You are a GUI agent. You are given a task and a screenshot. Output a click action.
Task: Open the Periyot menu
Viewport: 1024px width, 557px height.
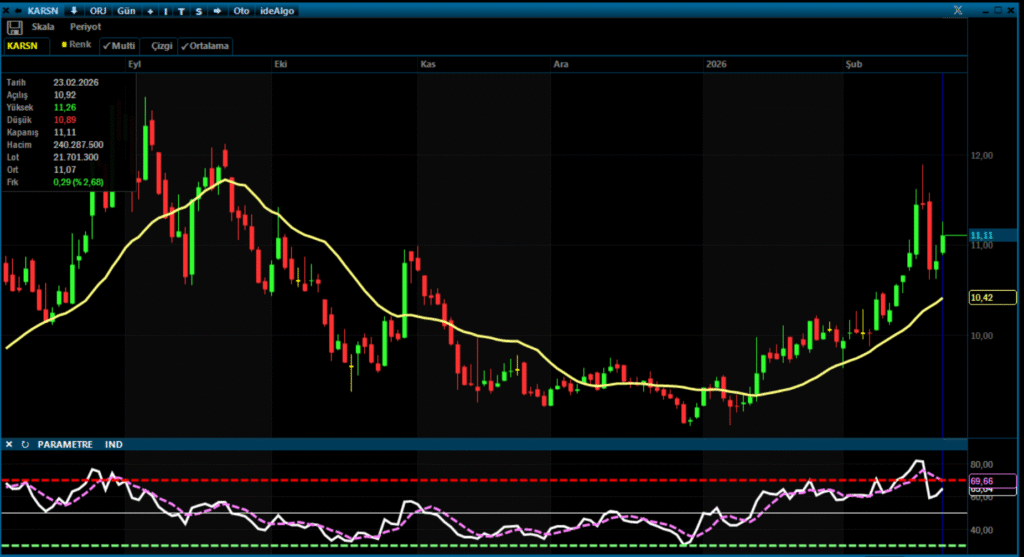point(85,27)
